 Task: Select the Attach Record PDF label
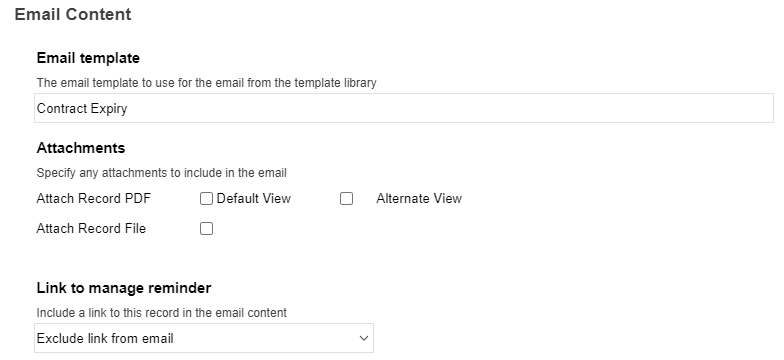click(94, 198)
